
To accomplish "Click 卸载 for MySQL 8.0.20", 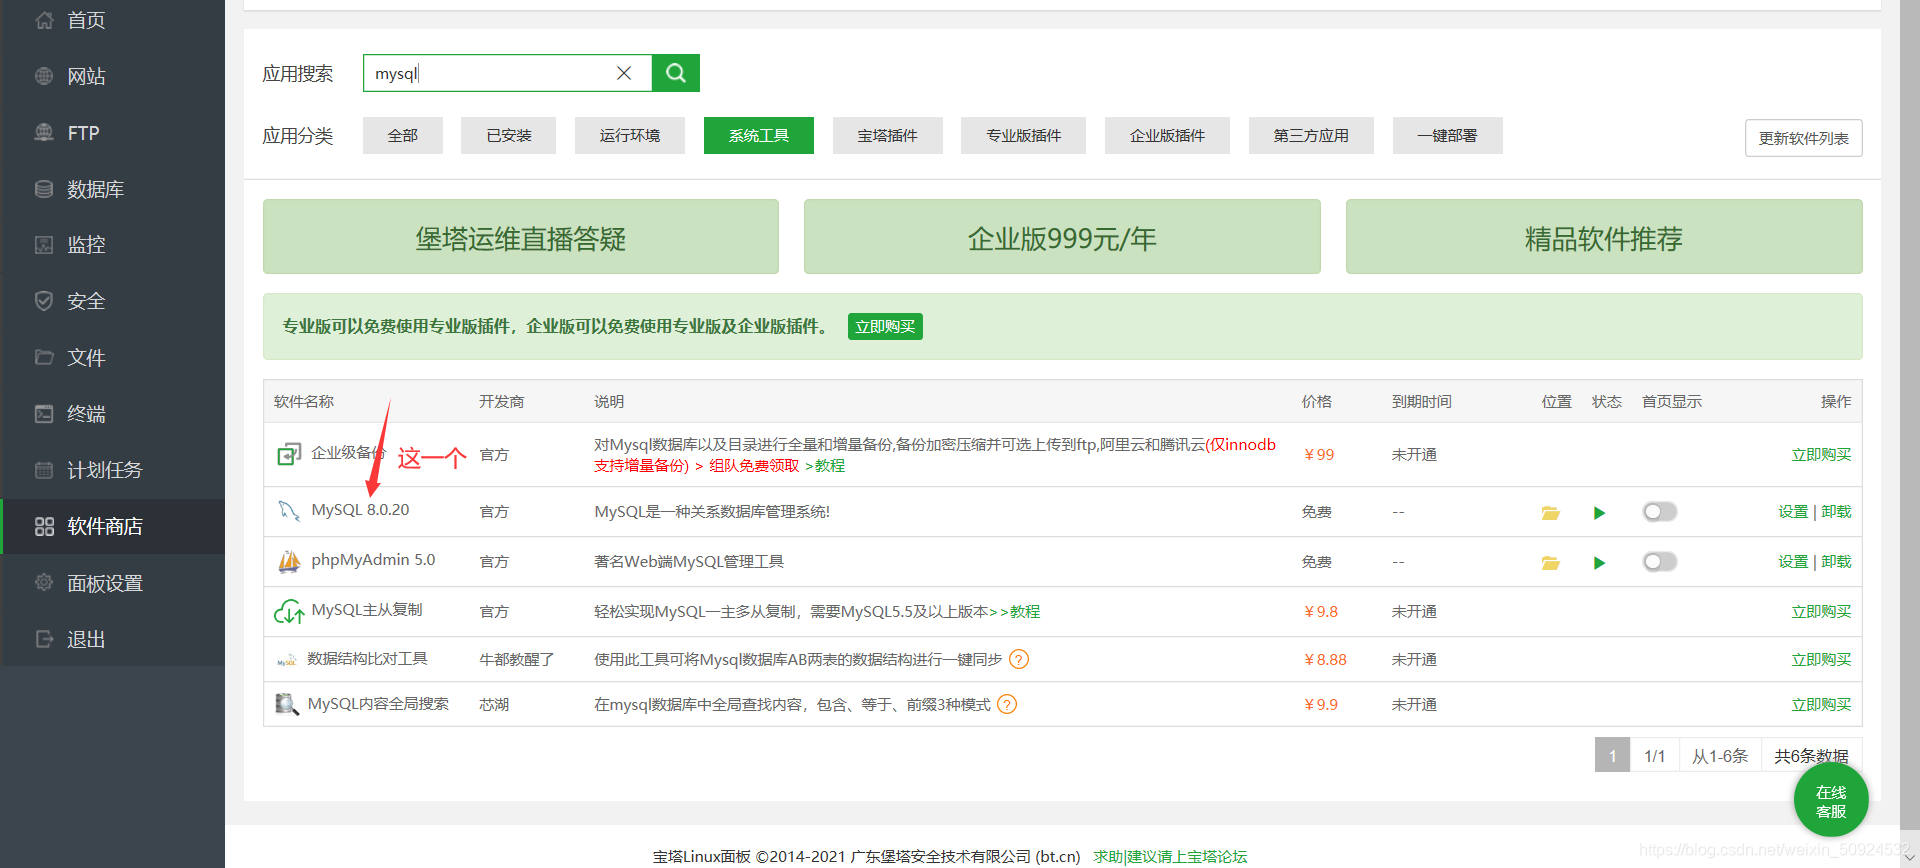I will (1836, 512).
